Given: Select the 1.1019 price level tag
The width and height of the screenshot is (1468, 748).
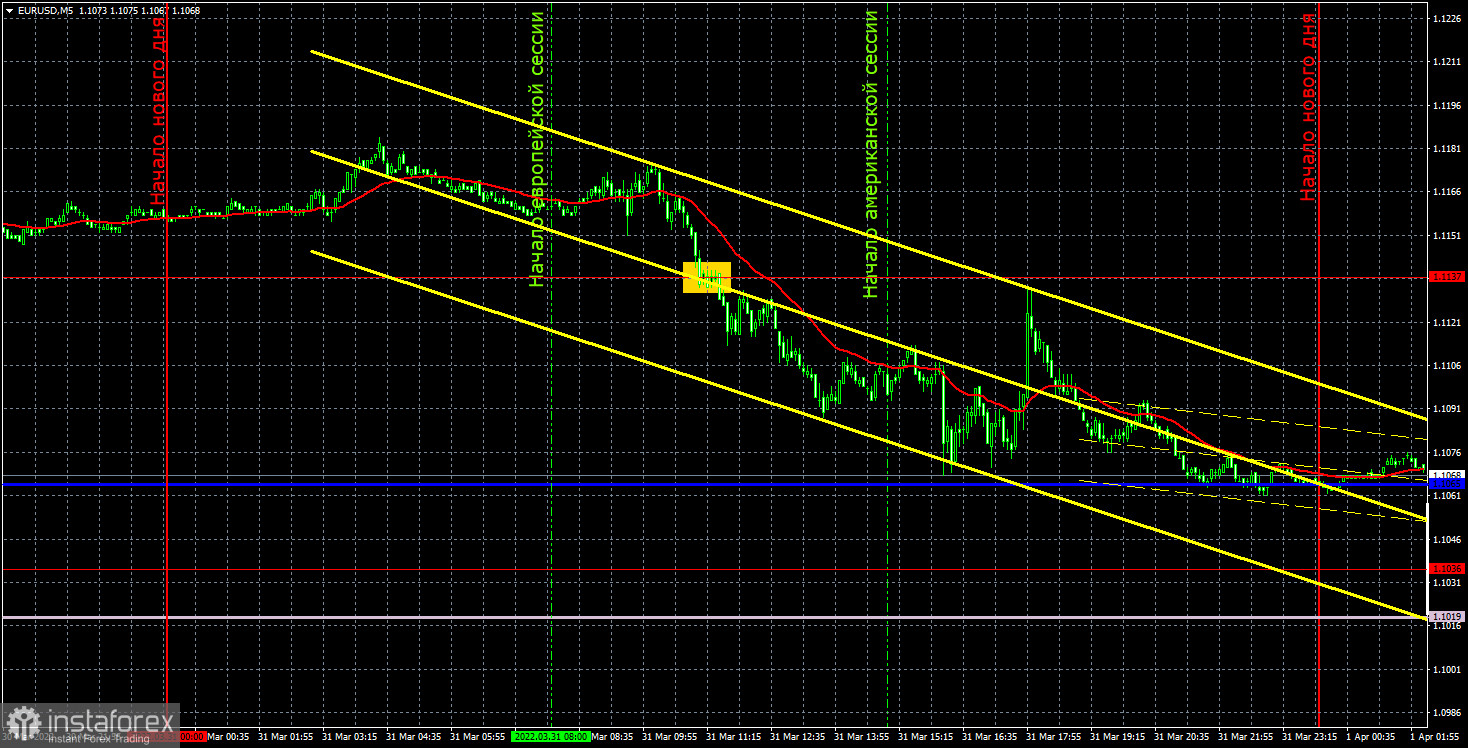Looking at the screenshot, I should pyautogui.click(x=1447, y=617).
